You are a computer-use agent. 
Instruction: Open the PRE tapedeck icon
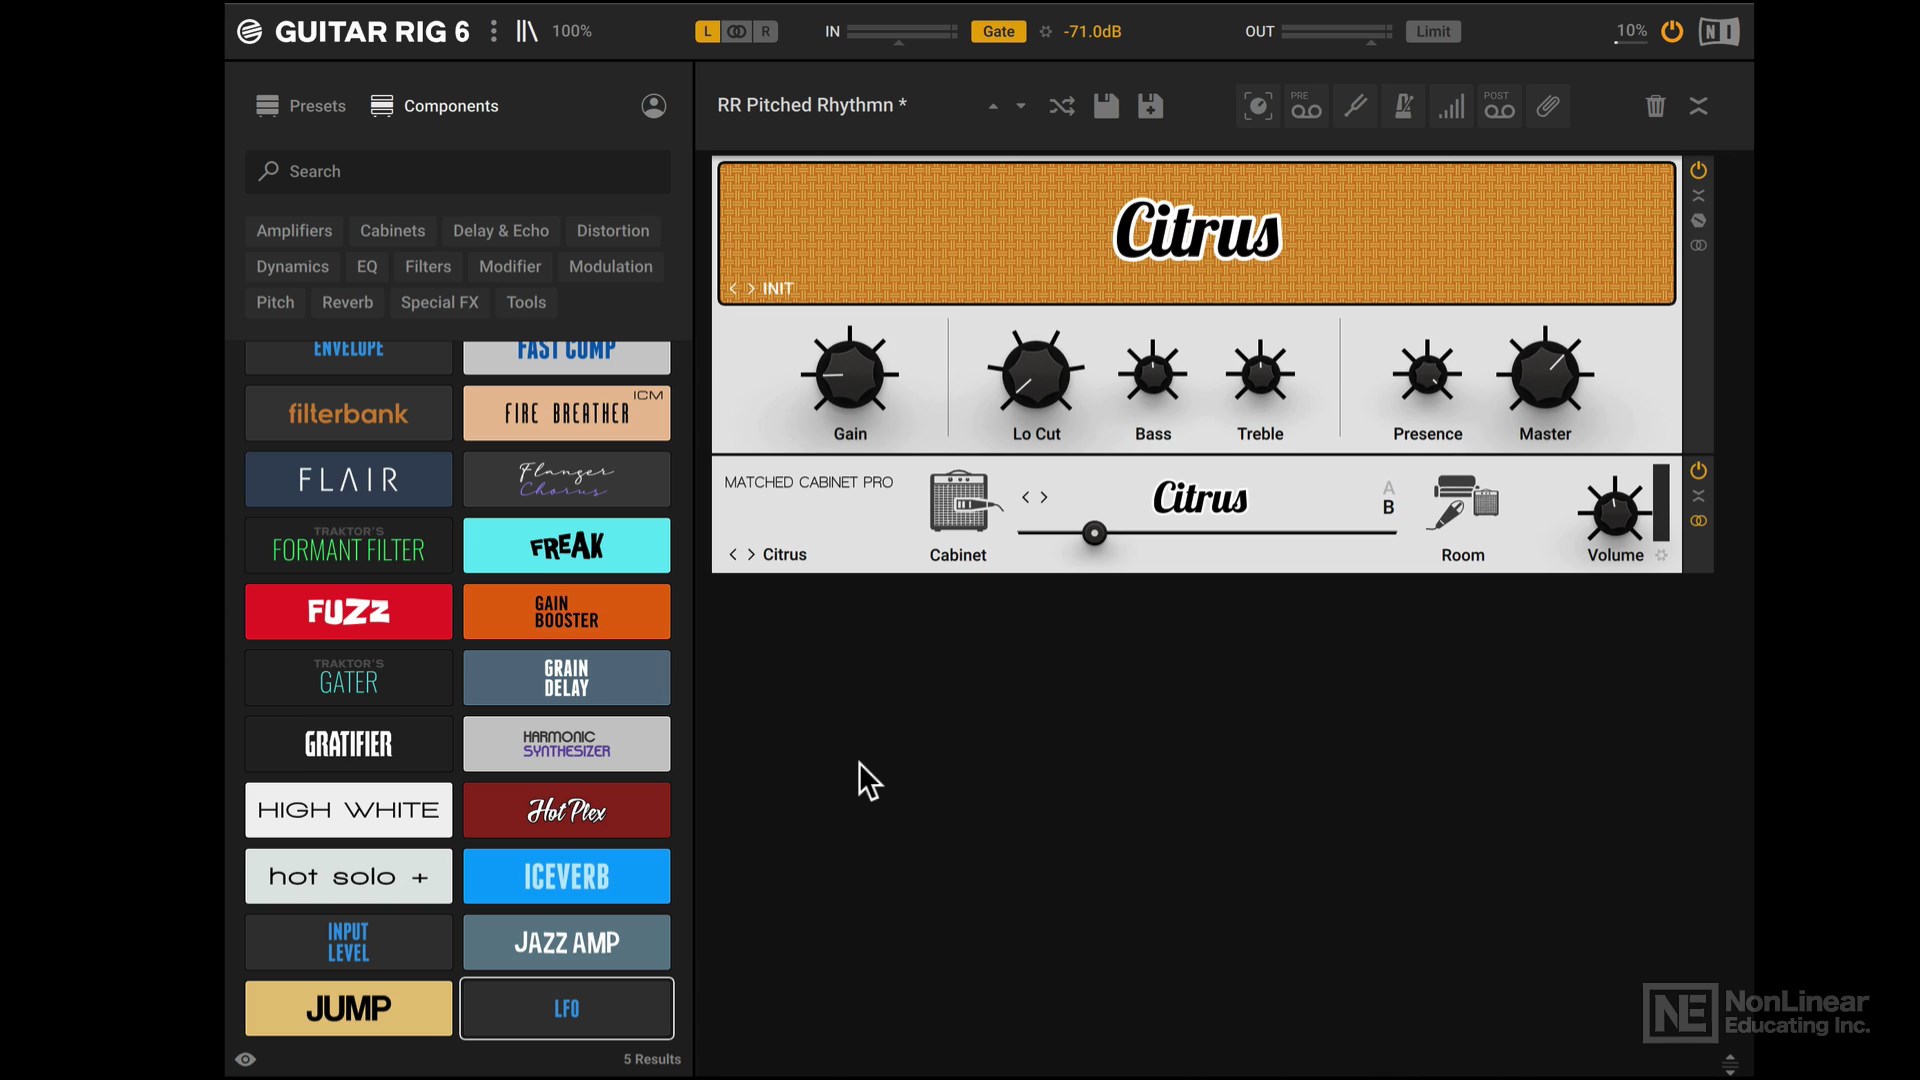[1306, 106]
